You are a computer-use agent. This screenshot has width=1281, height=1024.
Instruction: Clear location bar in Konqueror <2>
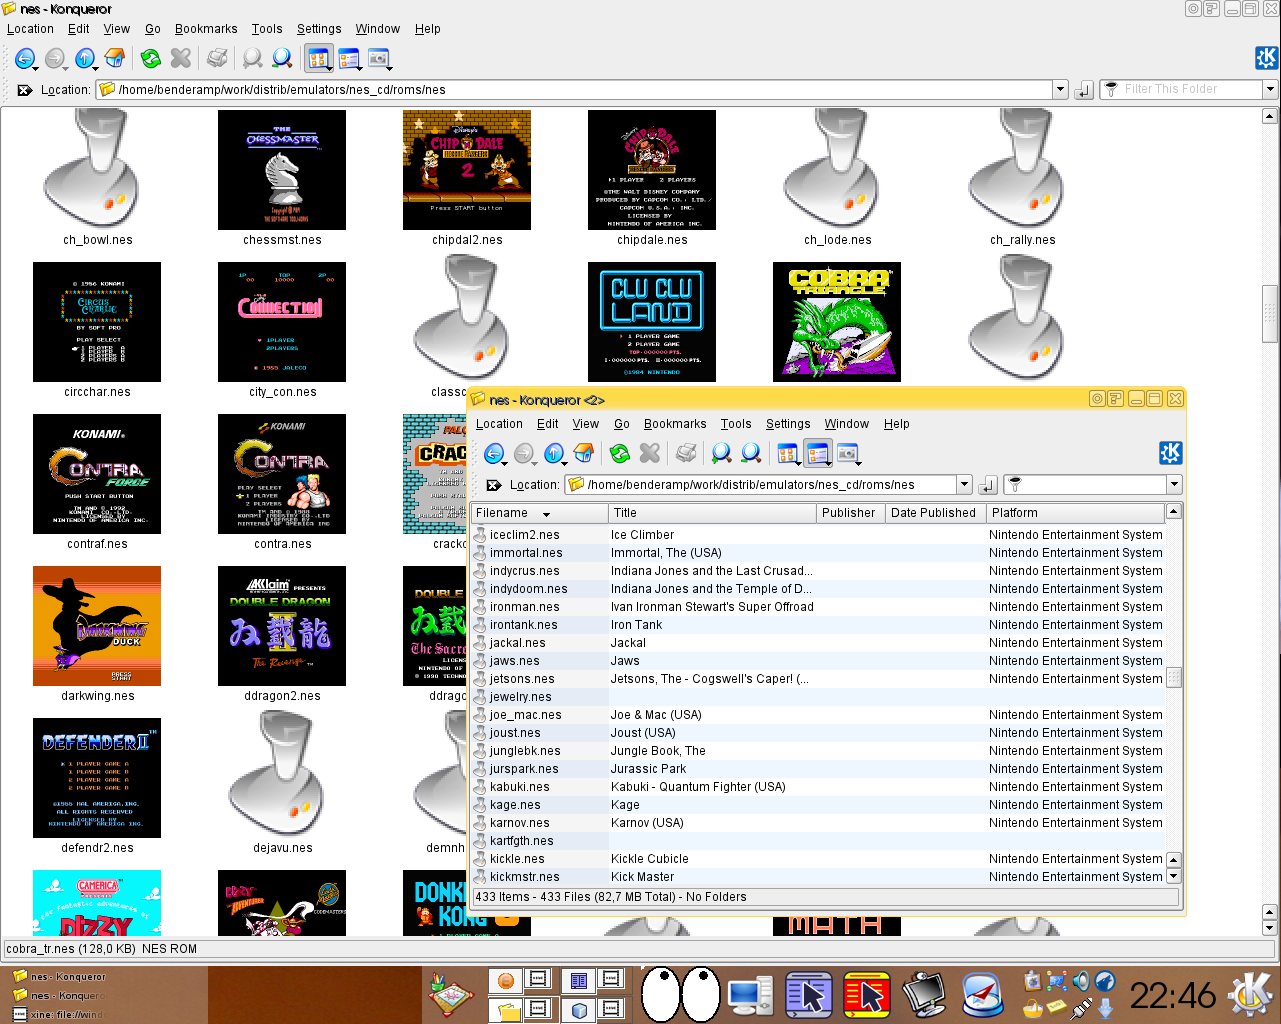pyautogui.click(x=493, y=485)
